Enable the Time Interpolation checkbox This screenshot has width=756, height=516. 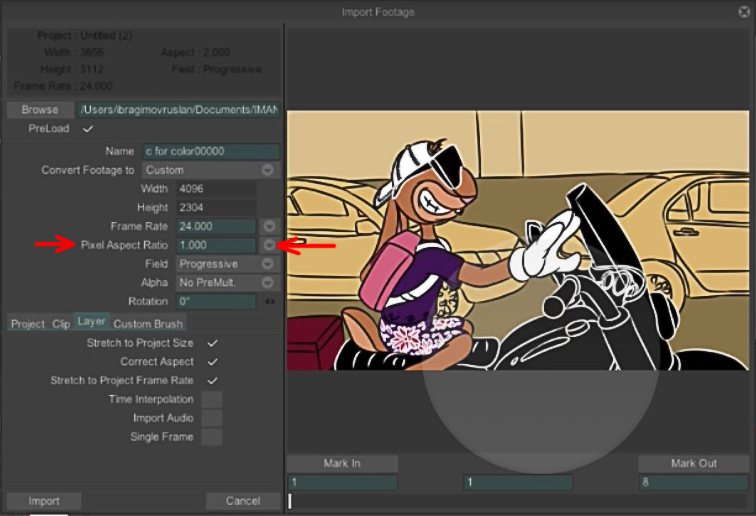coord(212,400)
